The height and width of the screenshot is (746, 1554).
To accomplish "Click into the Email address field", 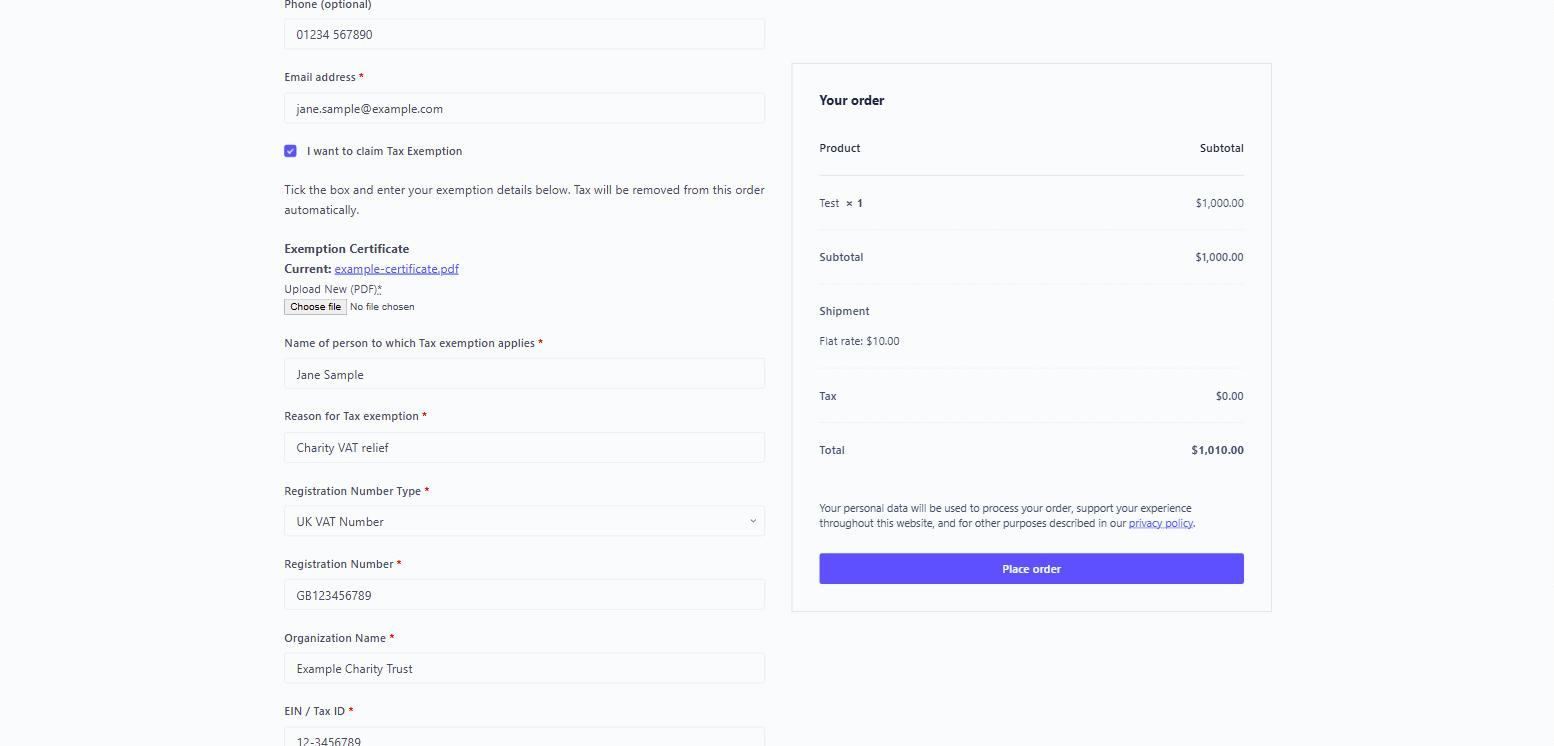I will pos(524,108).
